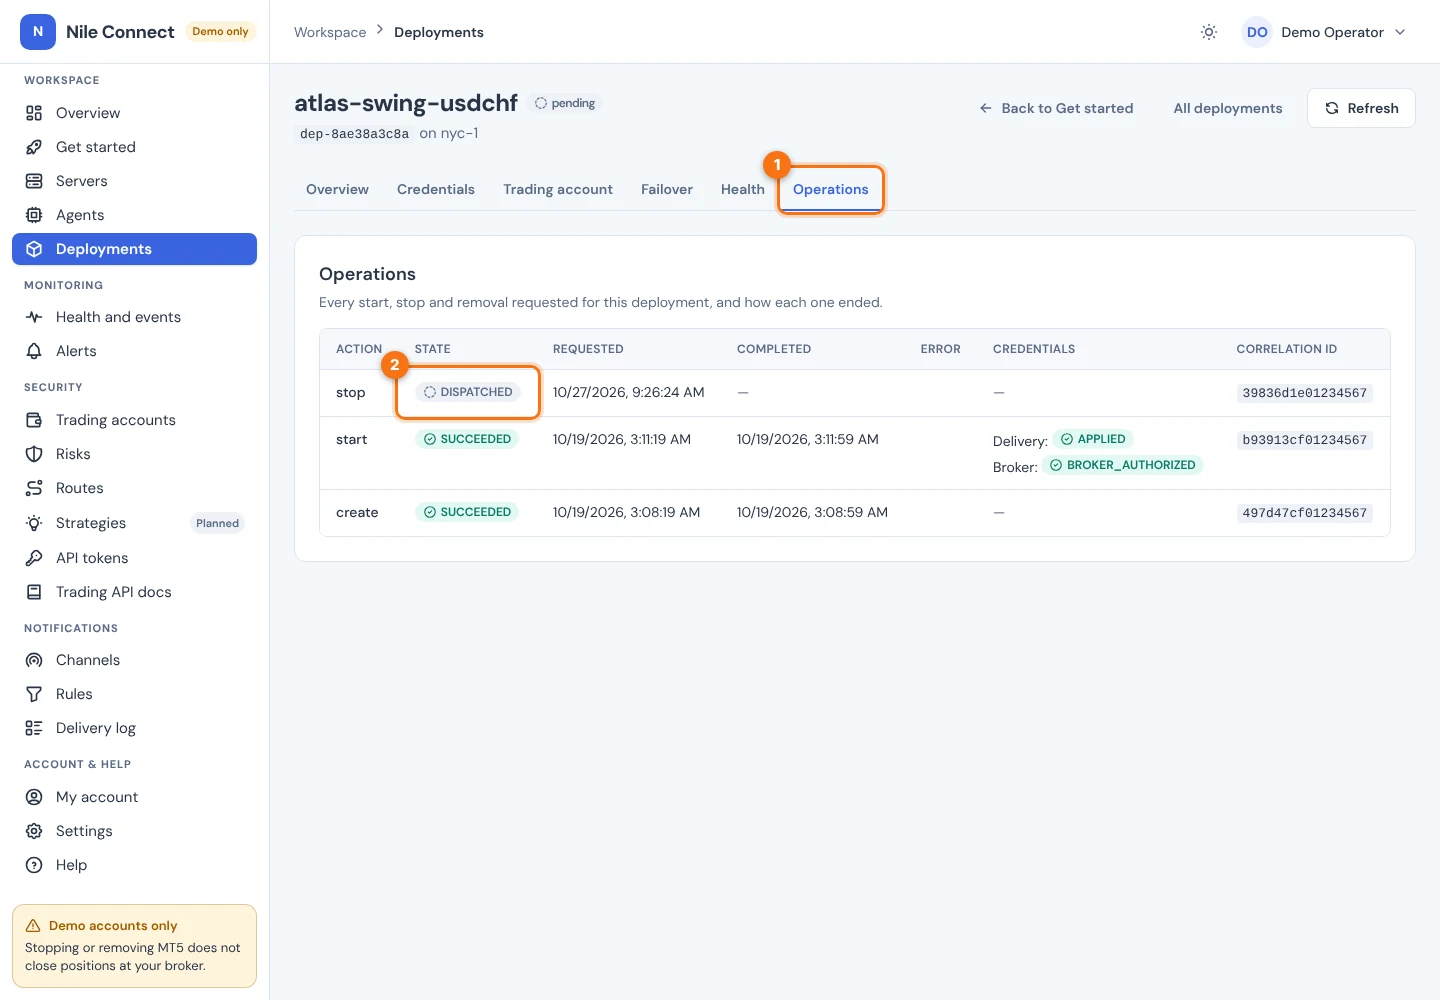Image resolution: width=1440 pixels, height=1000 pixels.
Task: Switch to the Overview tab
Action: click(337, 189)
